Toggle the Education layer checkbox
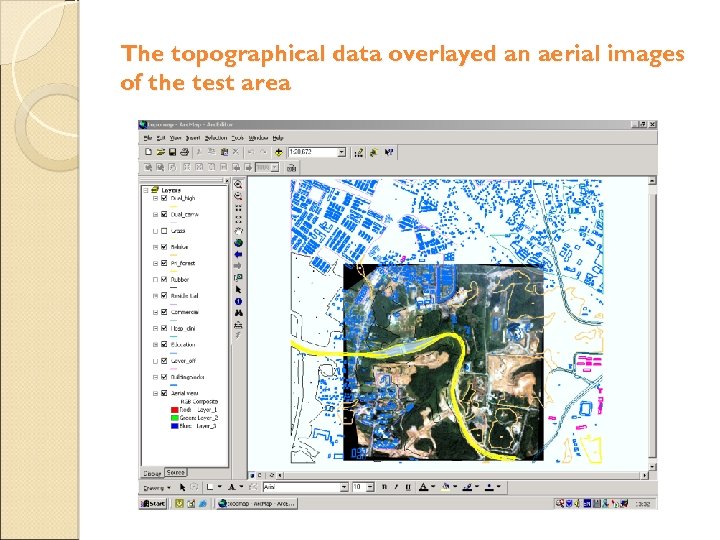720x540 pixels. pos(164,344)
